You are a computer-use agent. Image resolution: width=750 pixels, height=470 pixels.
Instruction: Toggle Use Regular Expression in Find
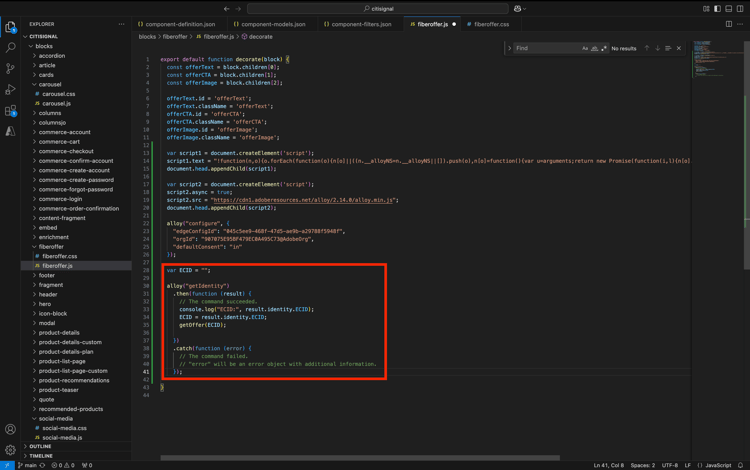tap(604, 48)
